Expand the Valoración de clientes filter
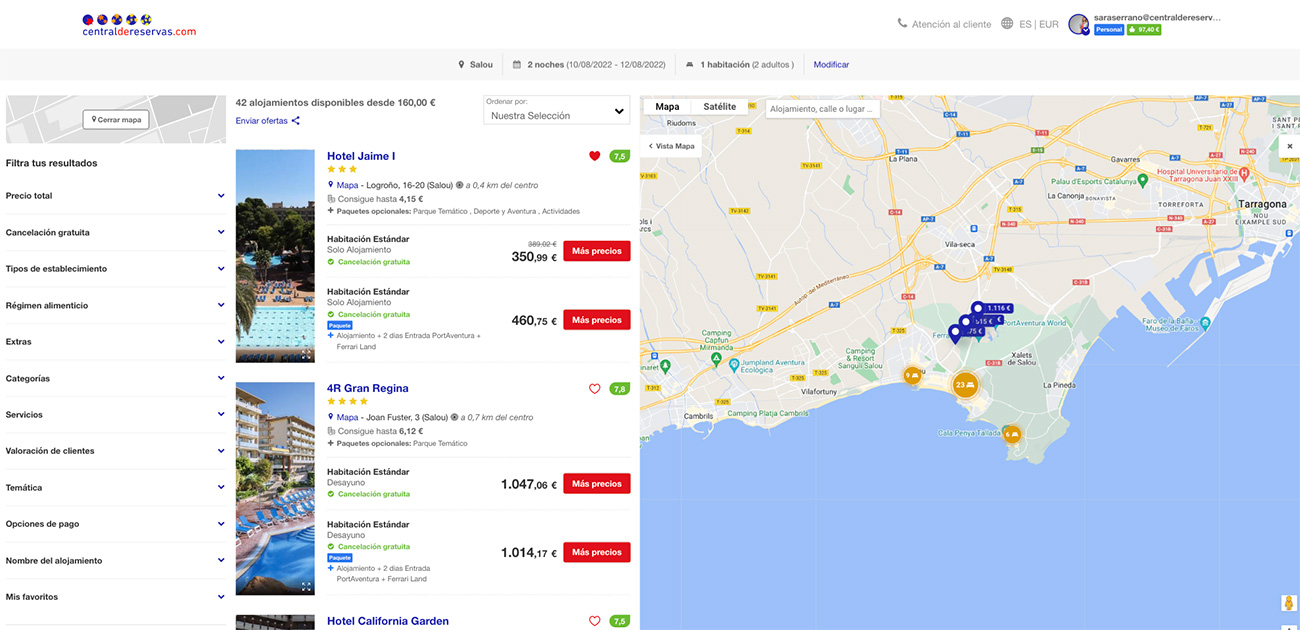 coord(116,451)
